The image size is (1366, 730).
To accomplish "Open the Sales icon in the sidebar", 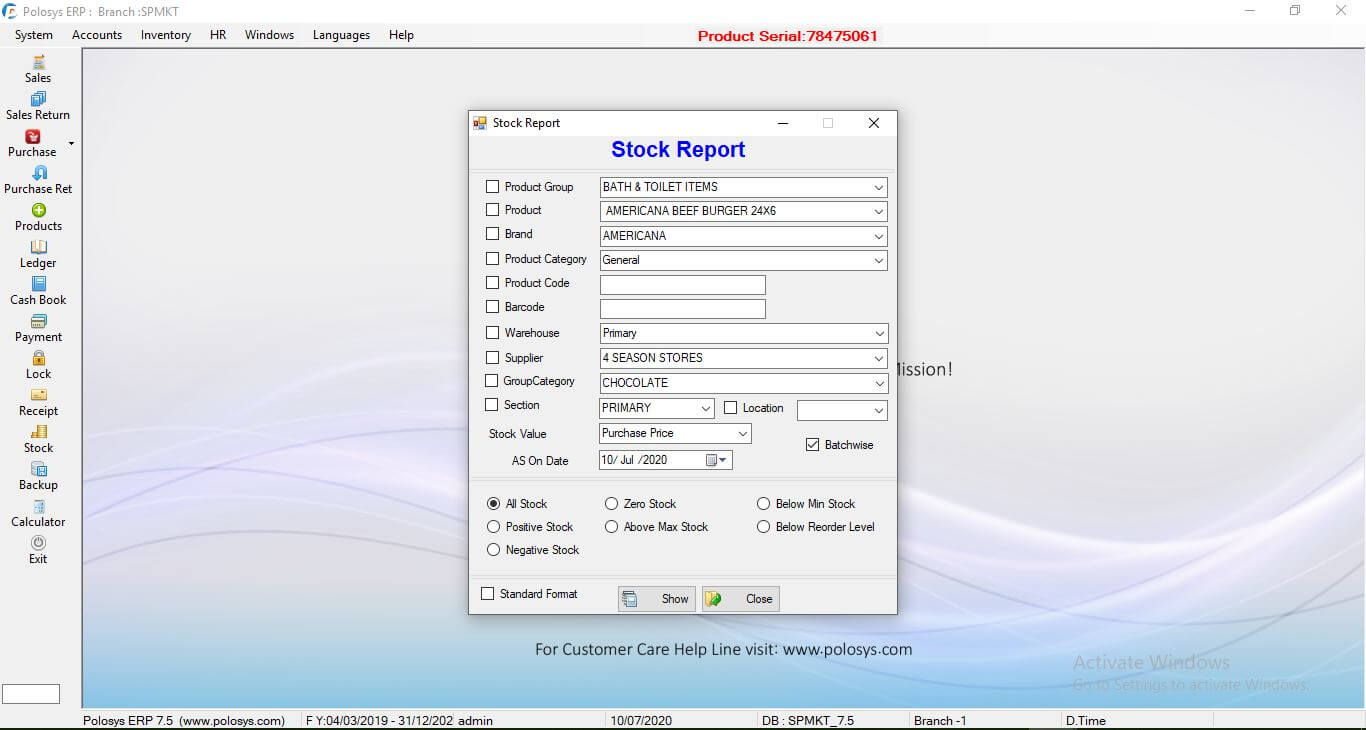I will (x=38, y=62).
